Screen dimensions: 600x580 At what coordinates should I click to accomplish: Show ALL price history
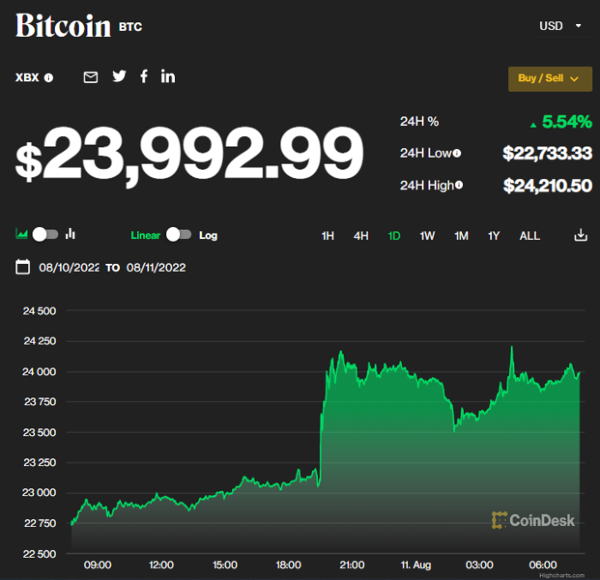pyautogui.click(x=529, y=236)
